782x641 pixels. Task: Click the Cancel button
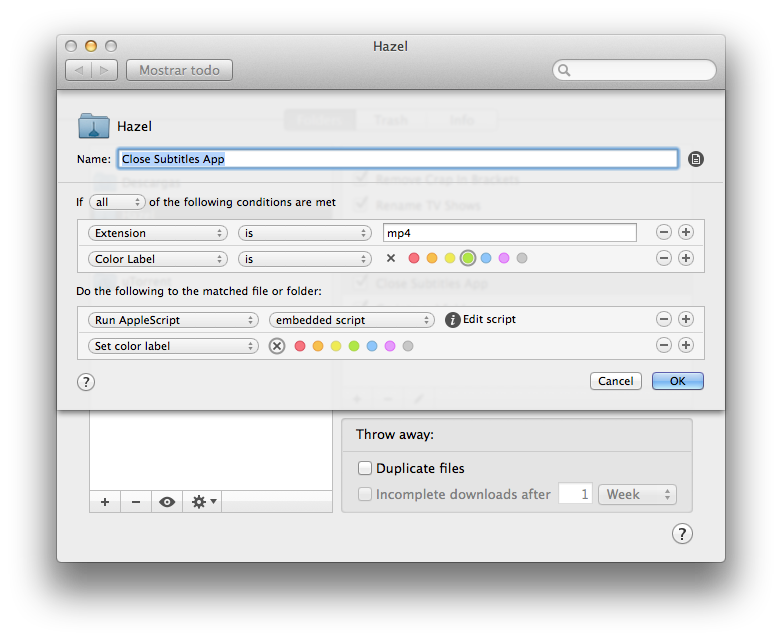click(616, 381)
